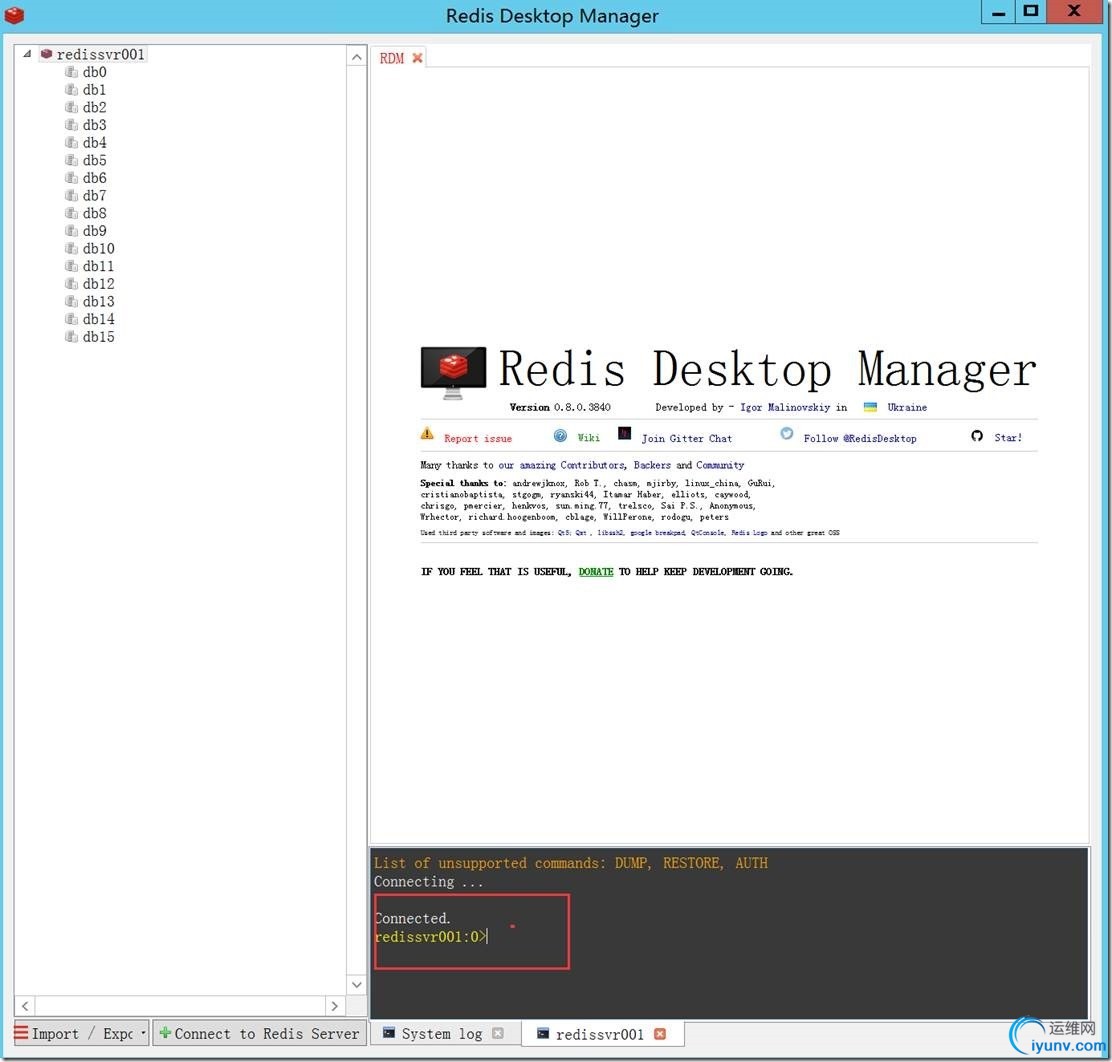Click the db0 database icon
Image resolution: width=1112 pixels, height=1062 pixels.
(71, 72)
